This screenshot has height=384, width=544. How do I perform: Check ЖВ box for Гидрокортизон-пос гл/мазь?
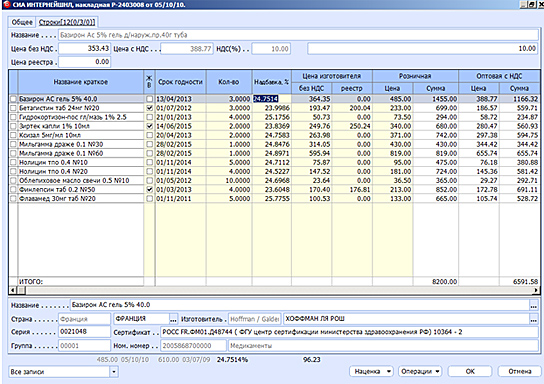(x=149, y=117)
